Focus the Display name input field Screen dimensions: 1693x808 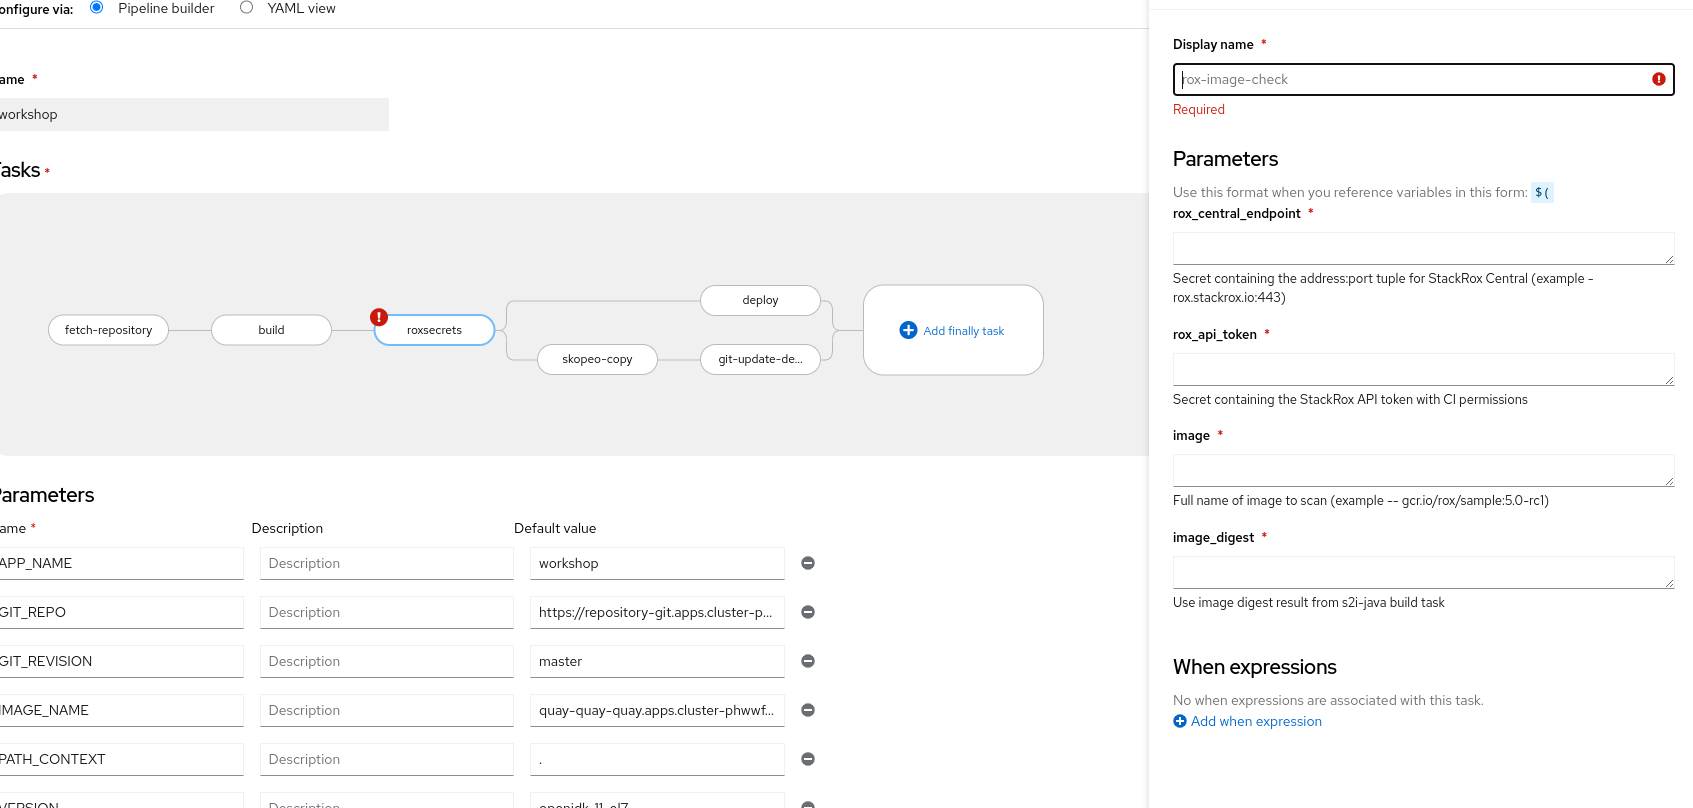tap(1410, 79)
